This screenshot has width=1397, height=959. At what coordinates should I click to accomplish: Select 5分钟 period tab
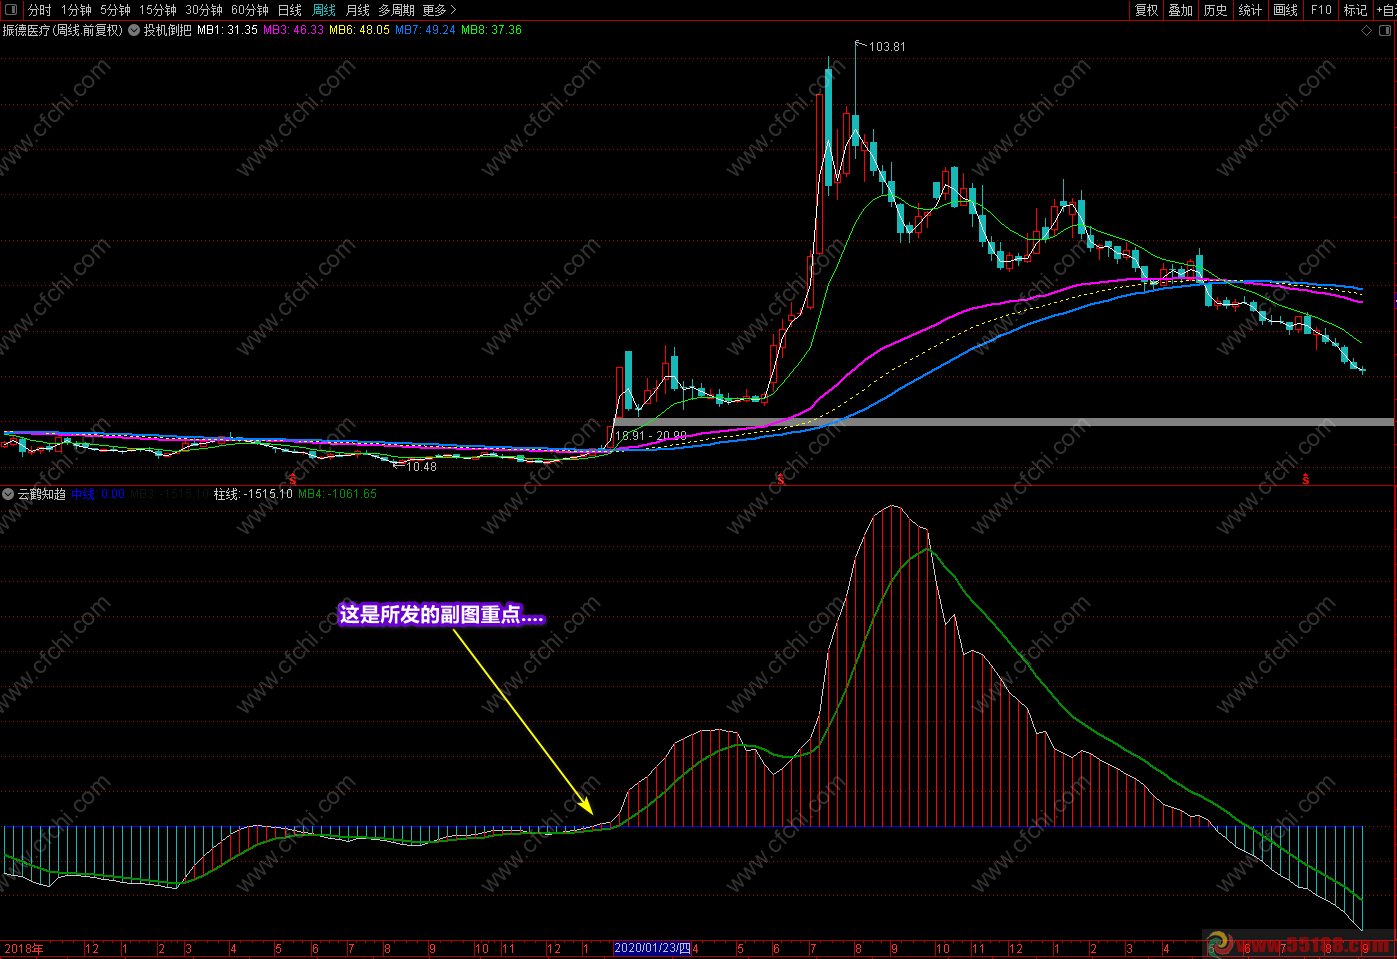coord(115,10)
